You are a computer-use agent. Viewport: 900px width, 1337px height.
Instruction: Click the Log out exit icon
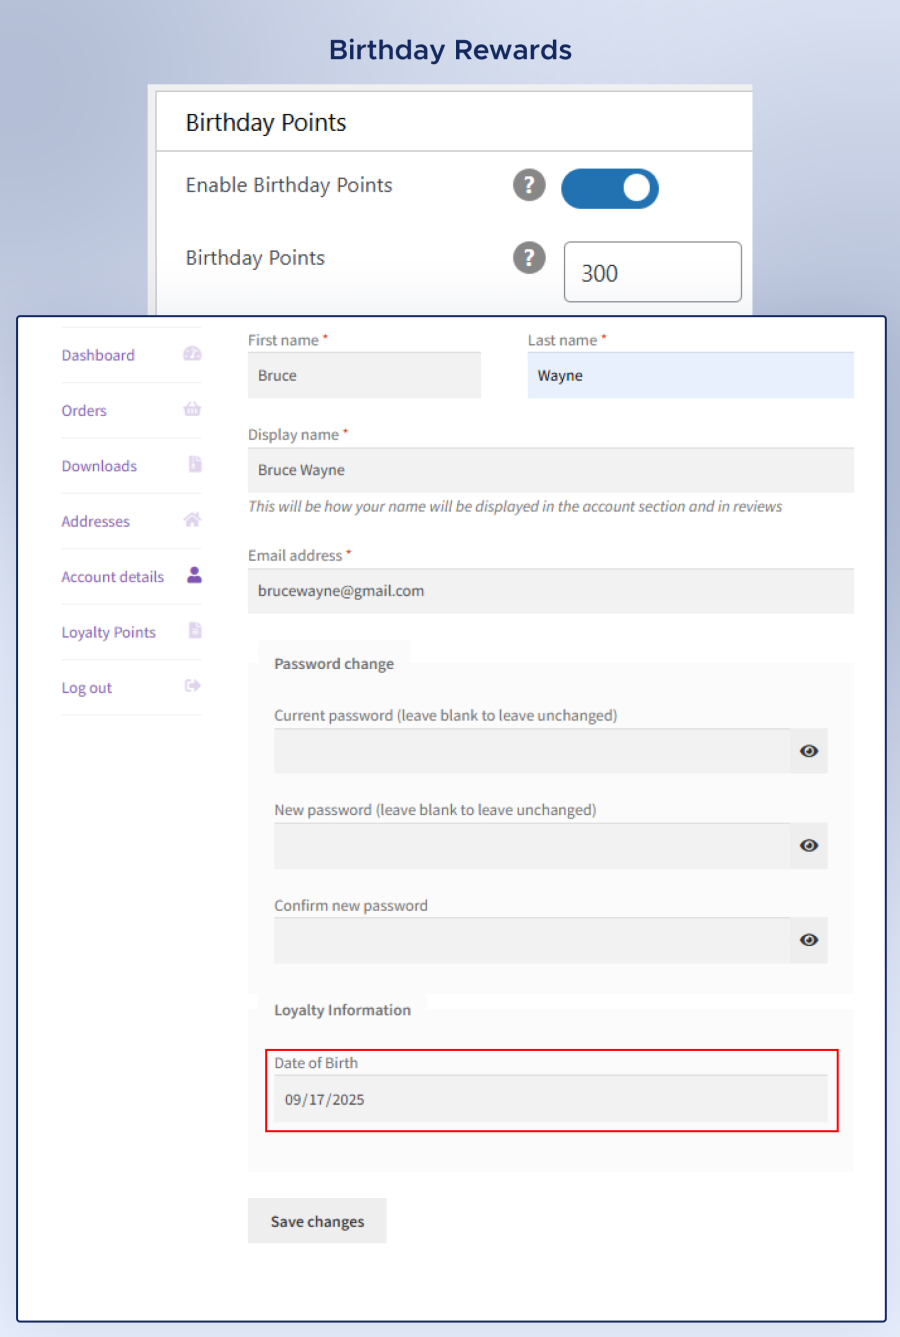[191, 686]
